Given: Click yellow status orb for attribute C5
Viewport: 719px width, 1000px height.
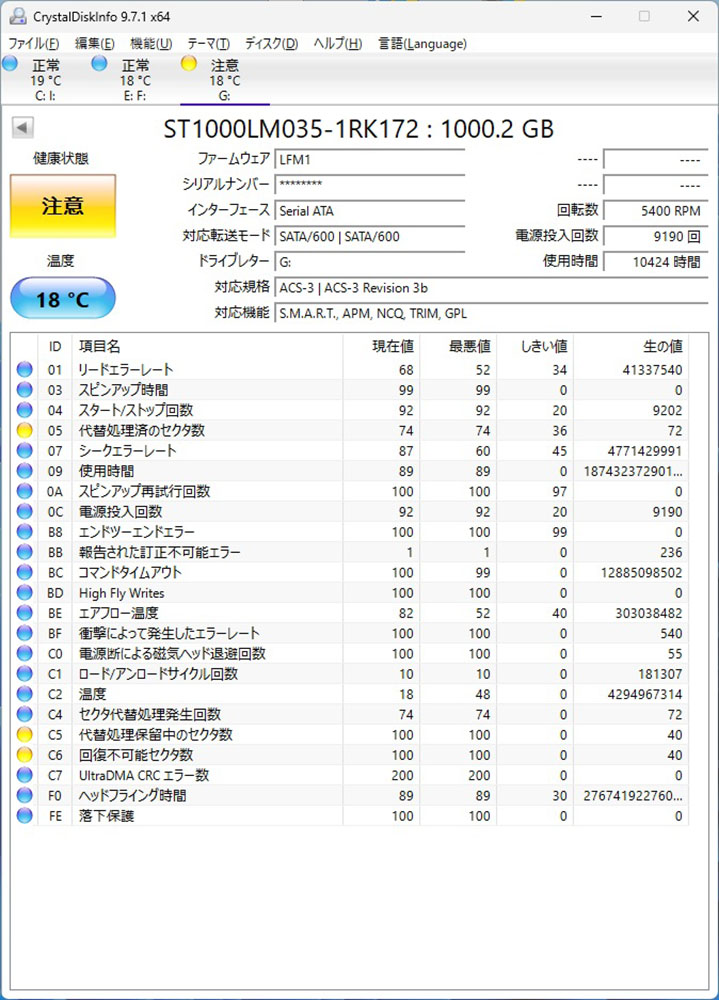Looking at the screenshot, I should [24, 735].
